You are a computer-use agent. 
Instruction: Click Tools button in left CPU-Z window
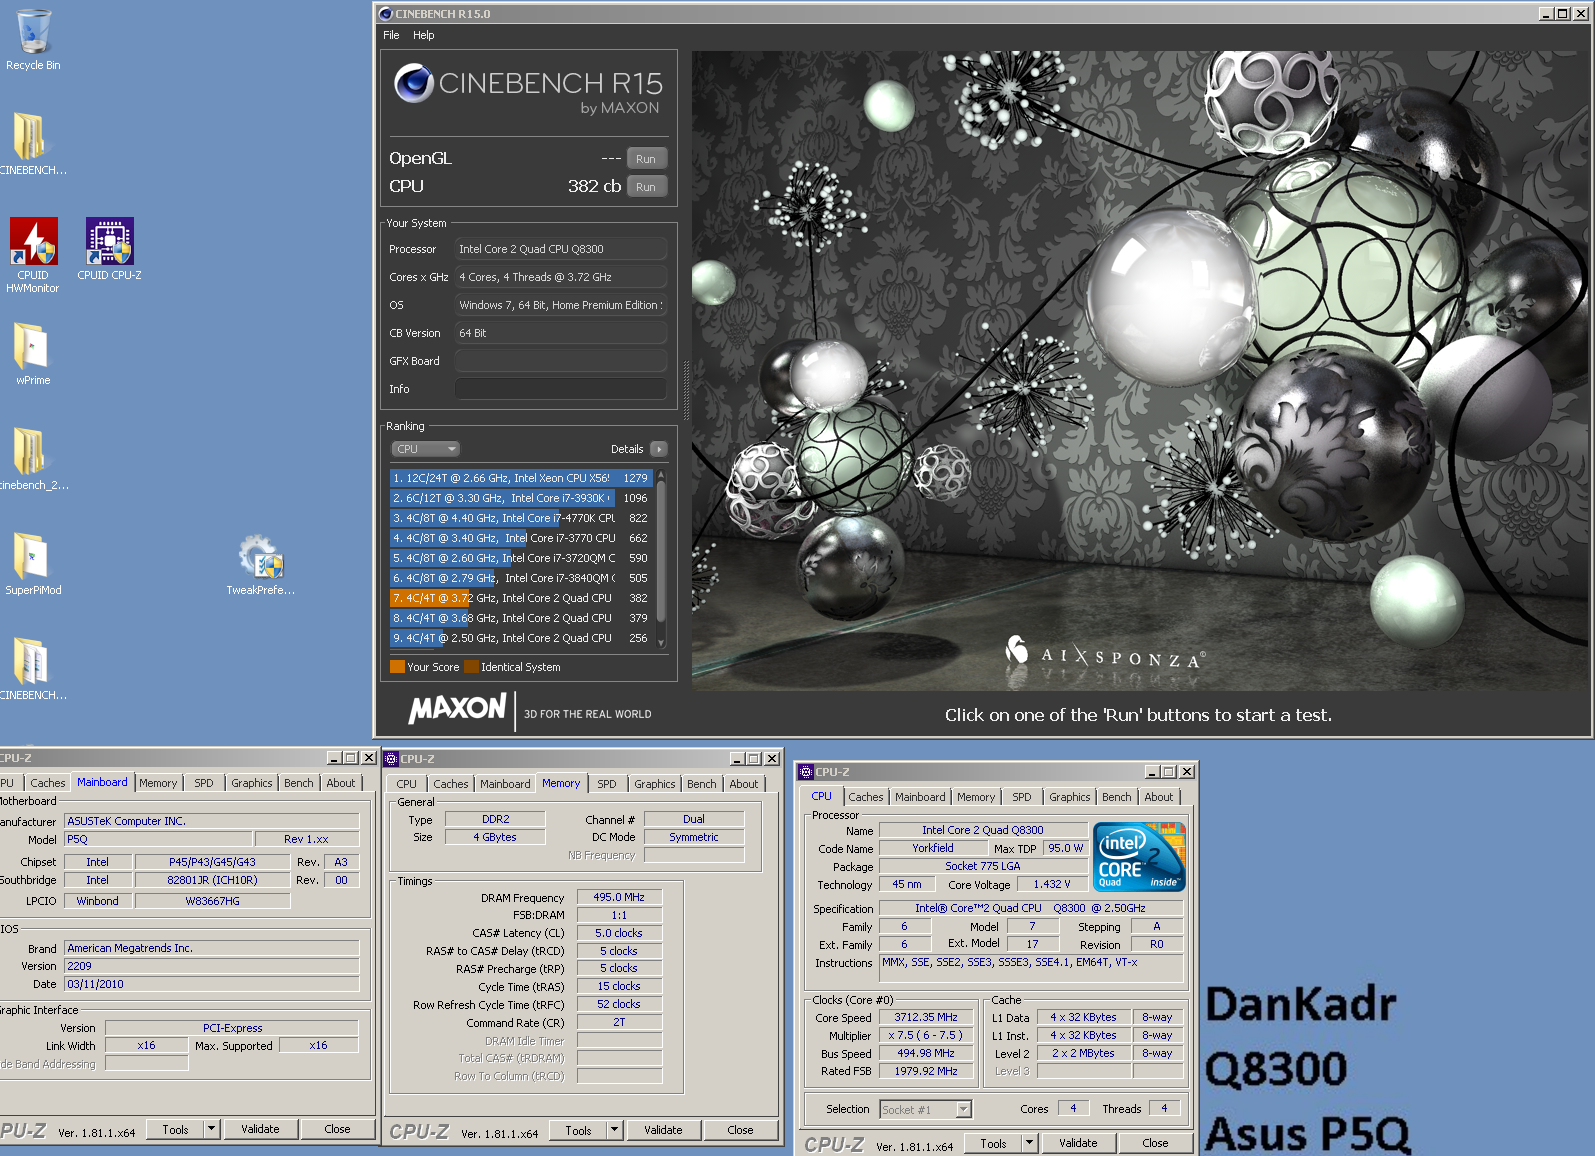click(x=175, y=1129)
